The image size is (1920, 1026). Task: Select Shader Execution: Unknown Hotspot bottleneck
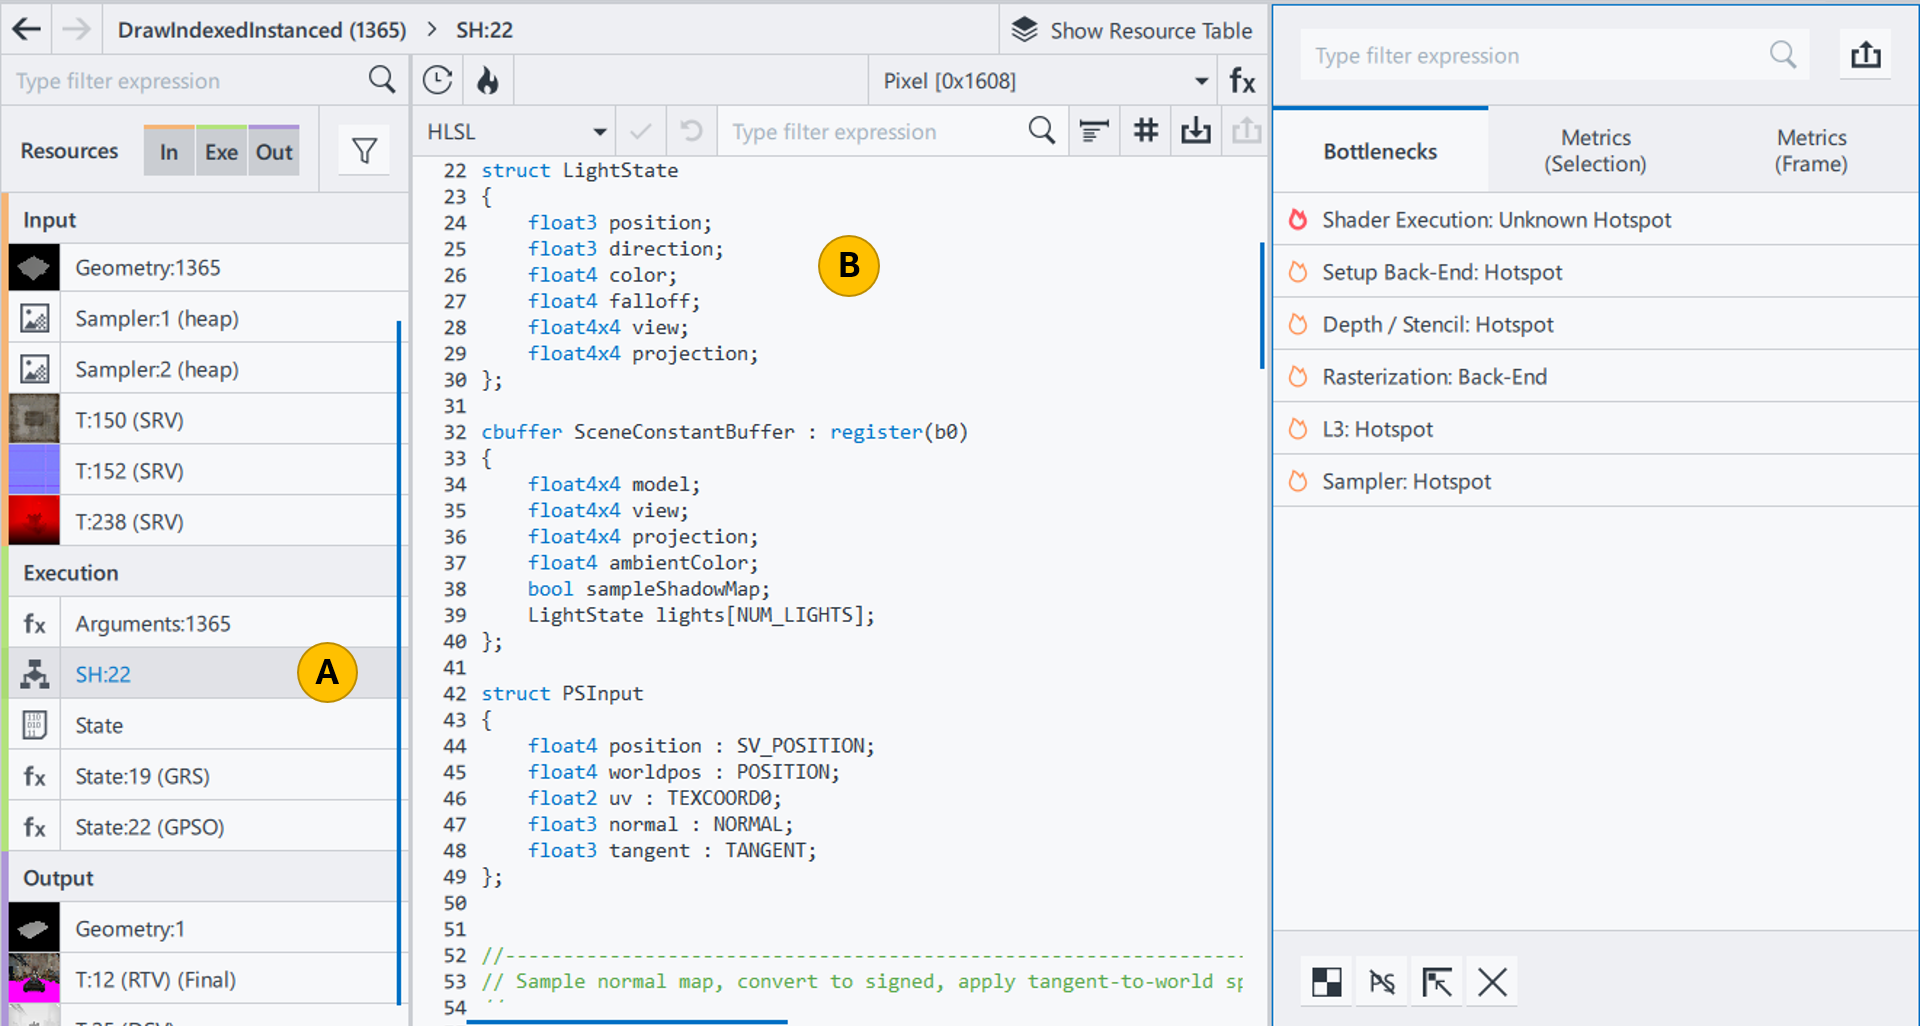(1496, 220)
